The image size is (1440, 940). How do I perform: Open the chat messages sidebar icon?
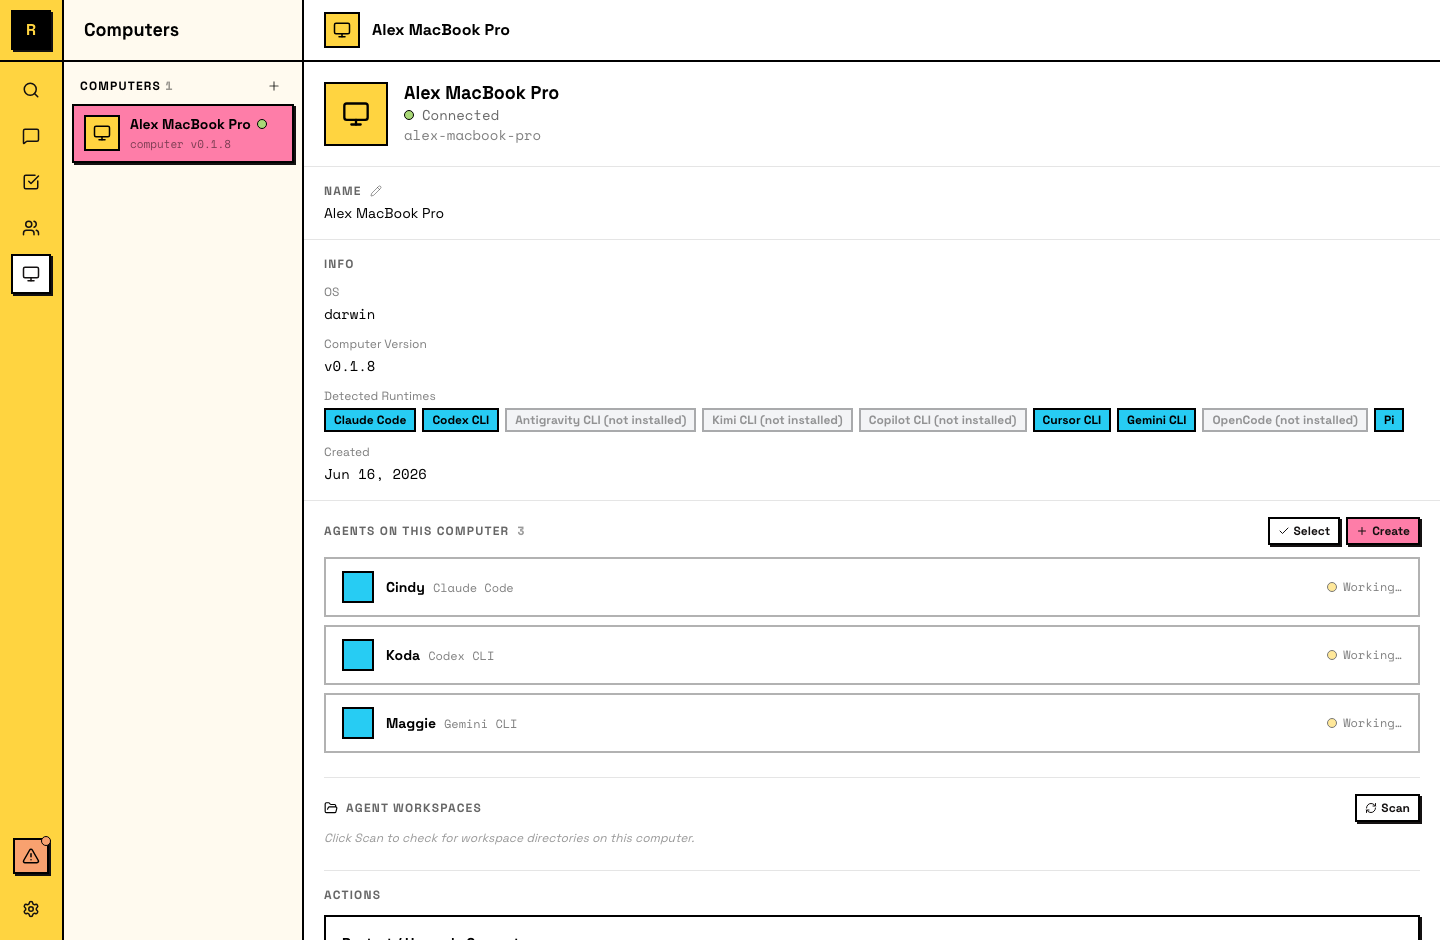31,136
